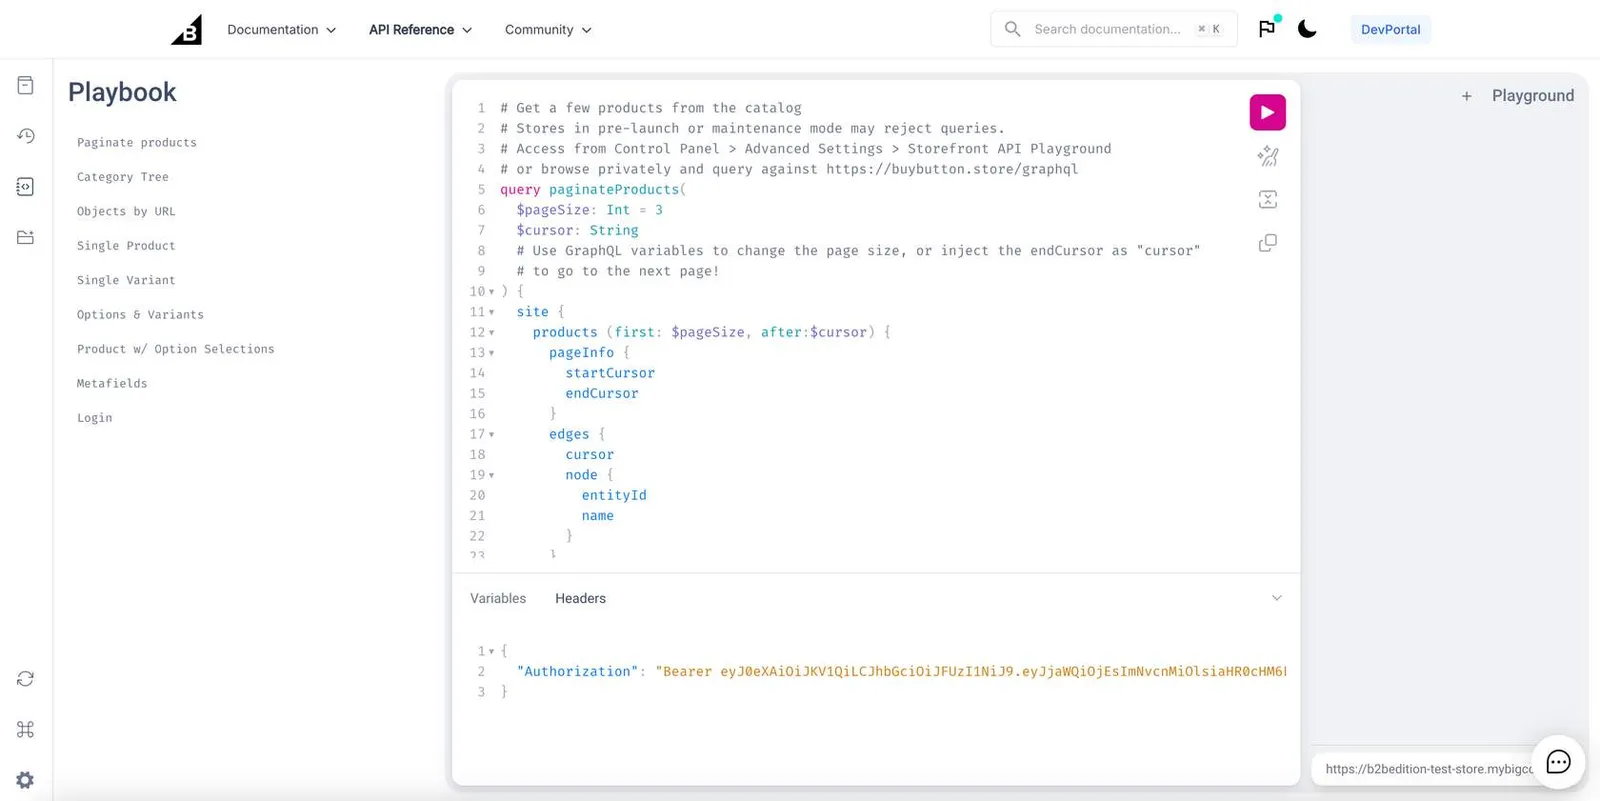This screenshot has width=1600, height=801.
Task: Select Options & Variants playbook item
Action: [x=140, y=315]
